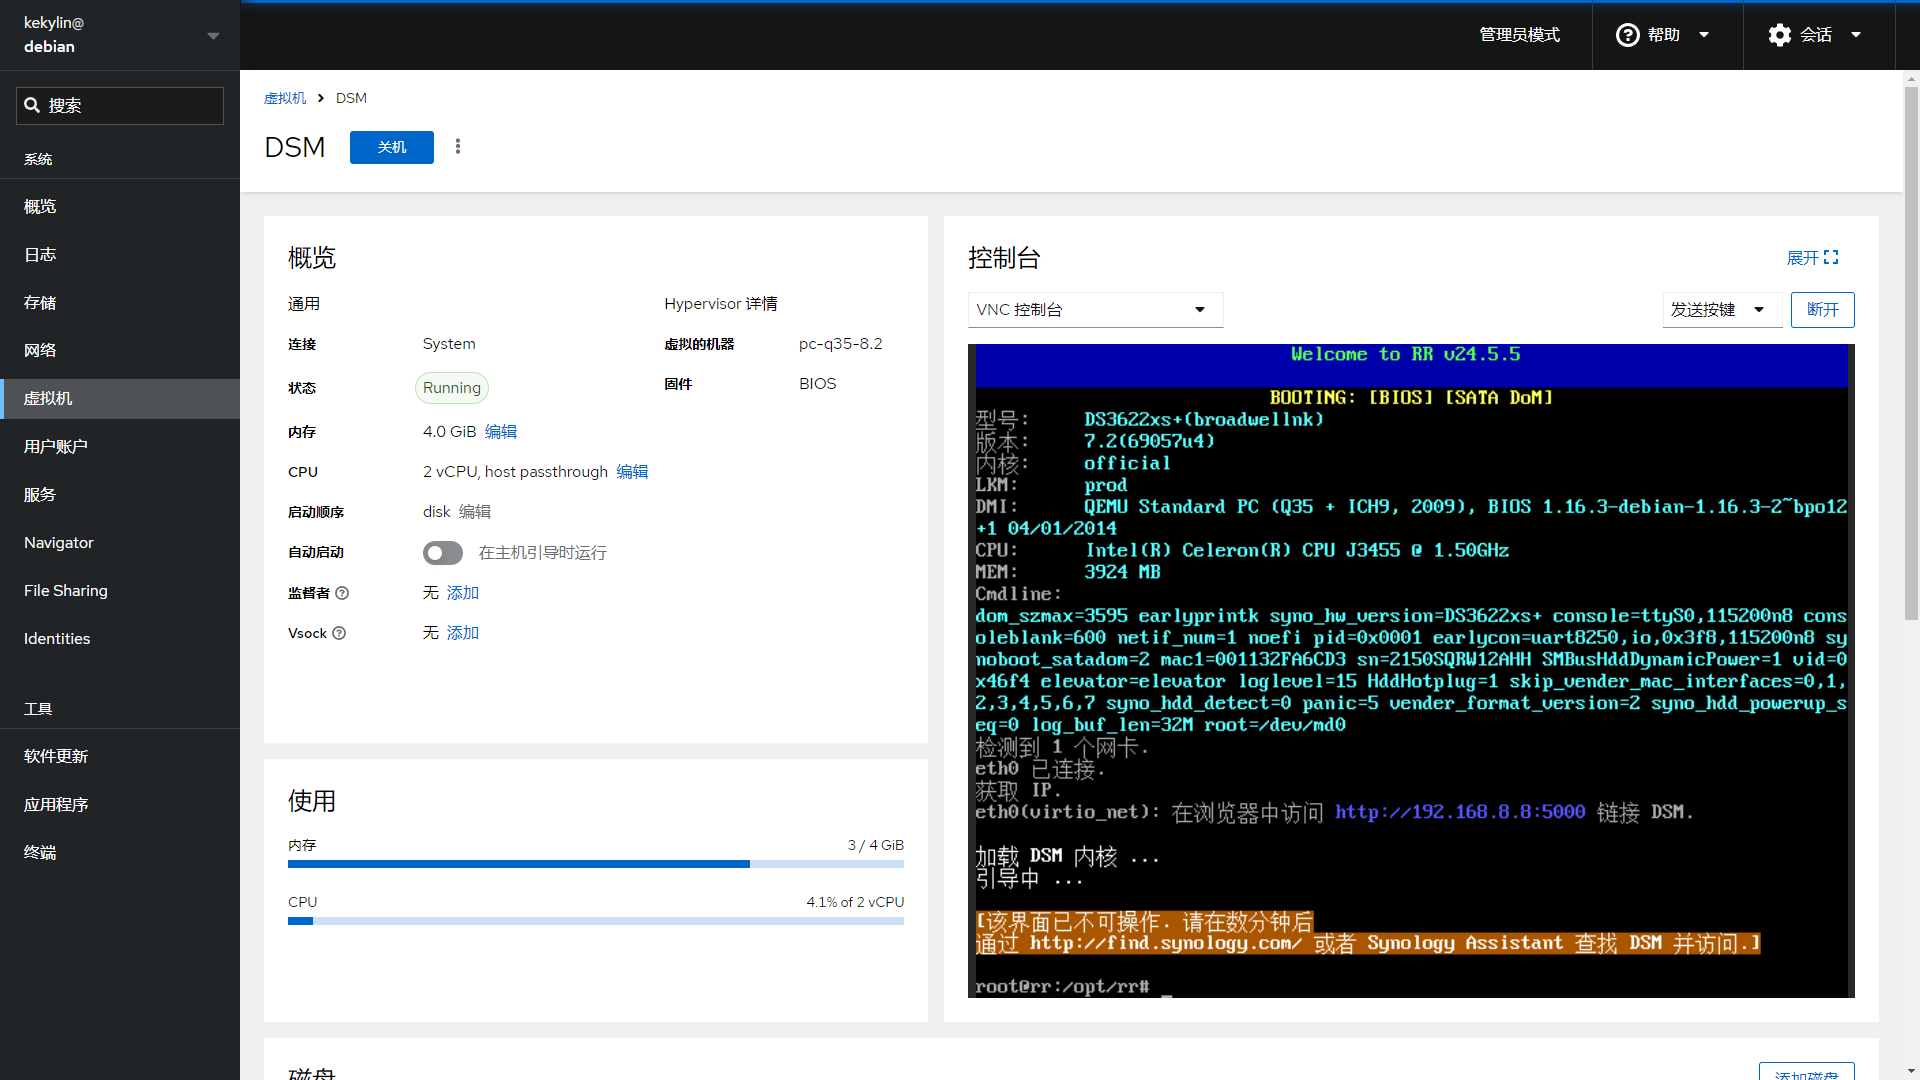
Task: Click the 3 / 4 GiB memory value
Action: tap(875, 846)
